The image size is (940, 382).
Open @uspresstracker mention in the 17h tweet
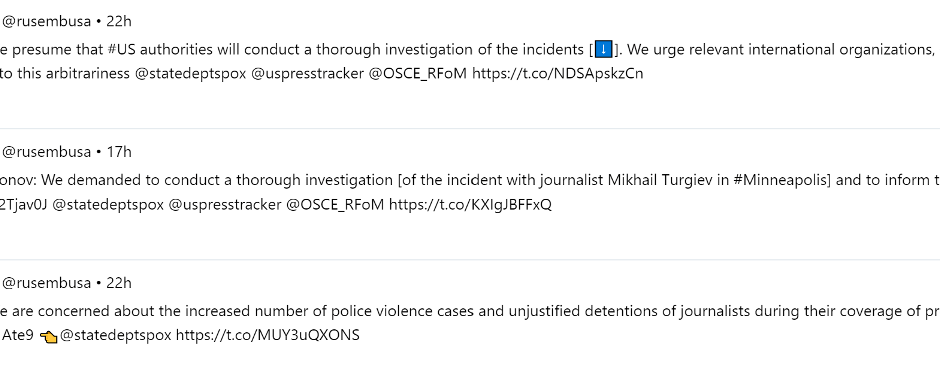(x=225, y=204)
